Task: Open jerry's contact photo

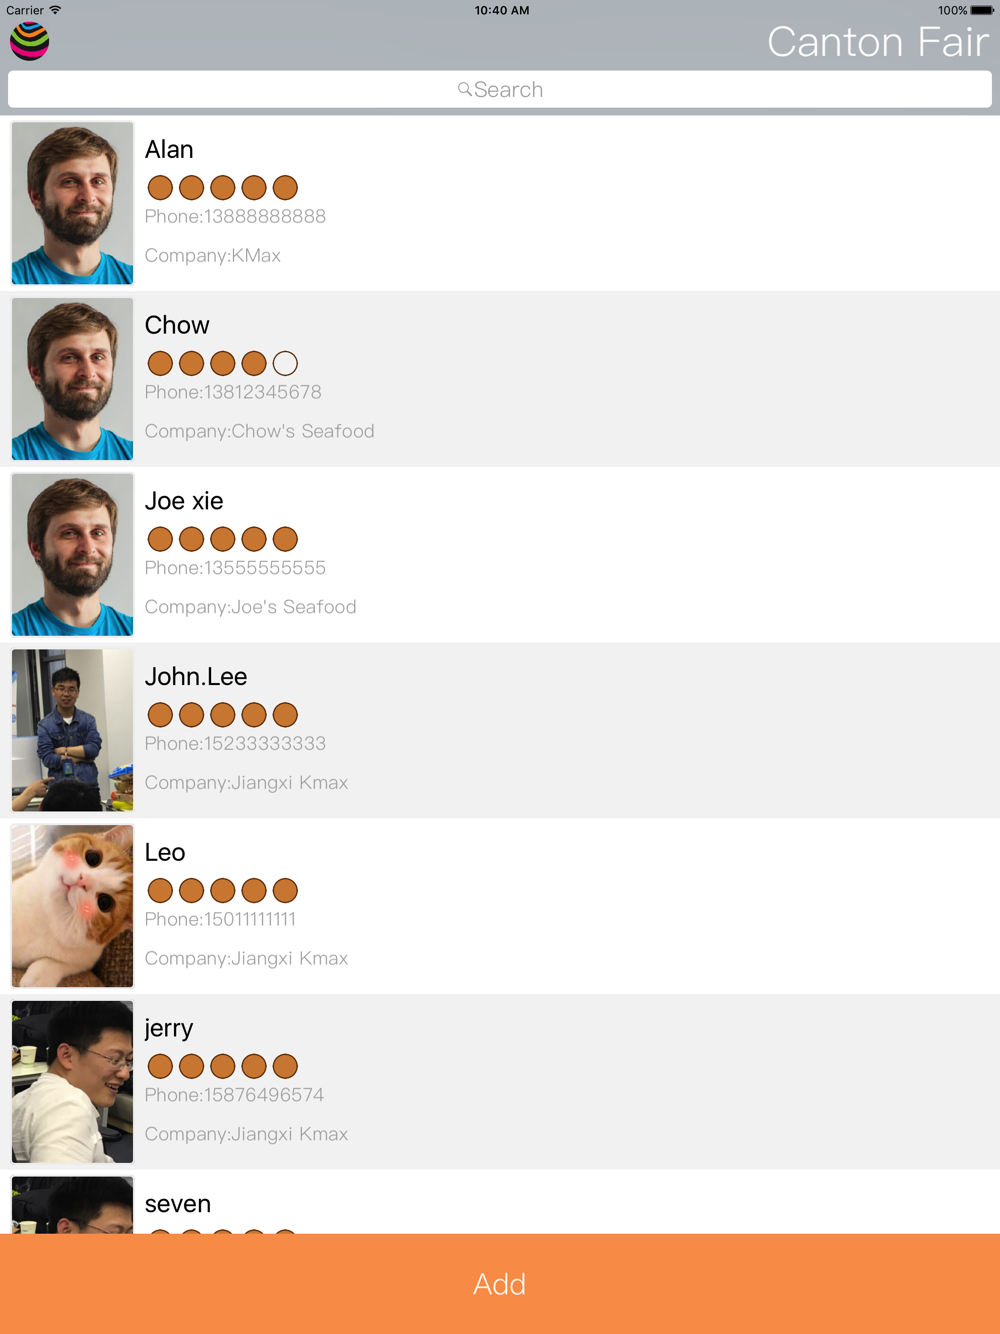Action: 72,1082
